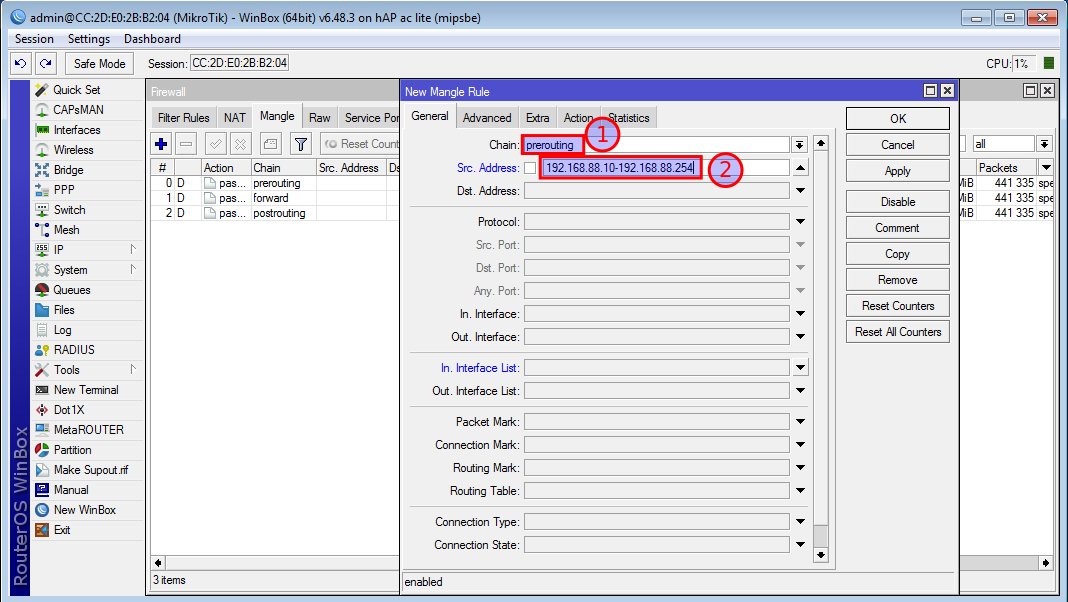Image resolution: width=1068 pixels, height=602 pixels.
Task: Launch New WinBox
Action: pos(84,509)
